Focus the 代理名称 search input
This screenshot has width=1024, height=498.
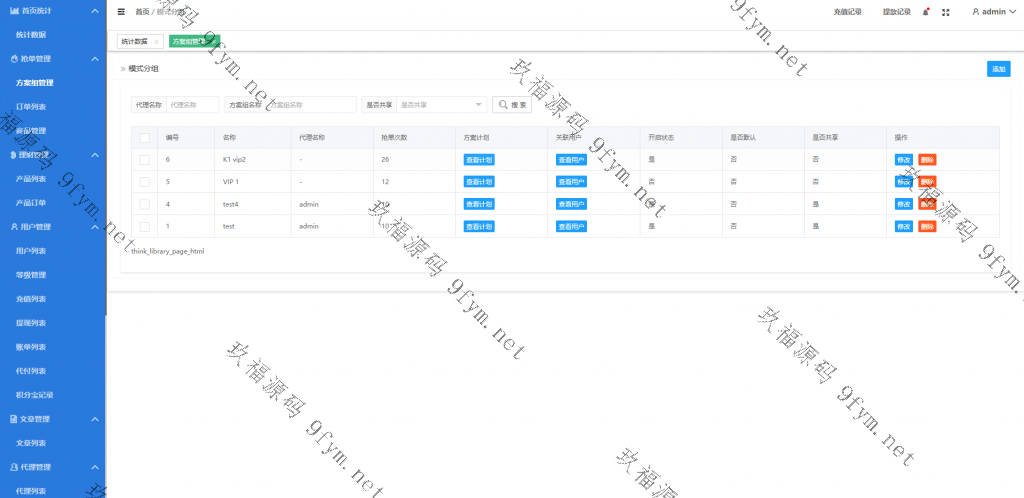pos(192,104)
